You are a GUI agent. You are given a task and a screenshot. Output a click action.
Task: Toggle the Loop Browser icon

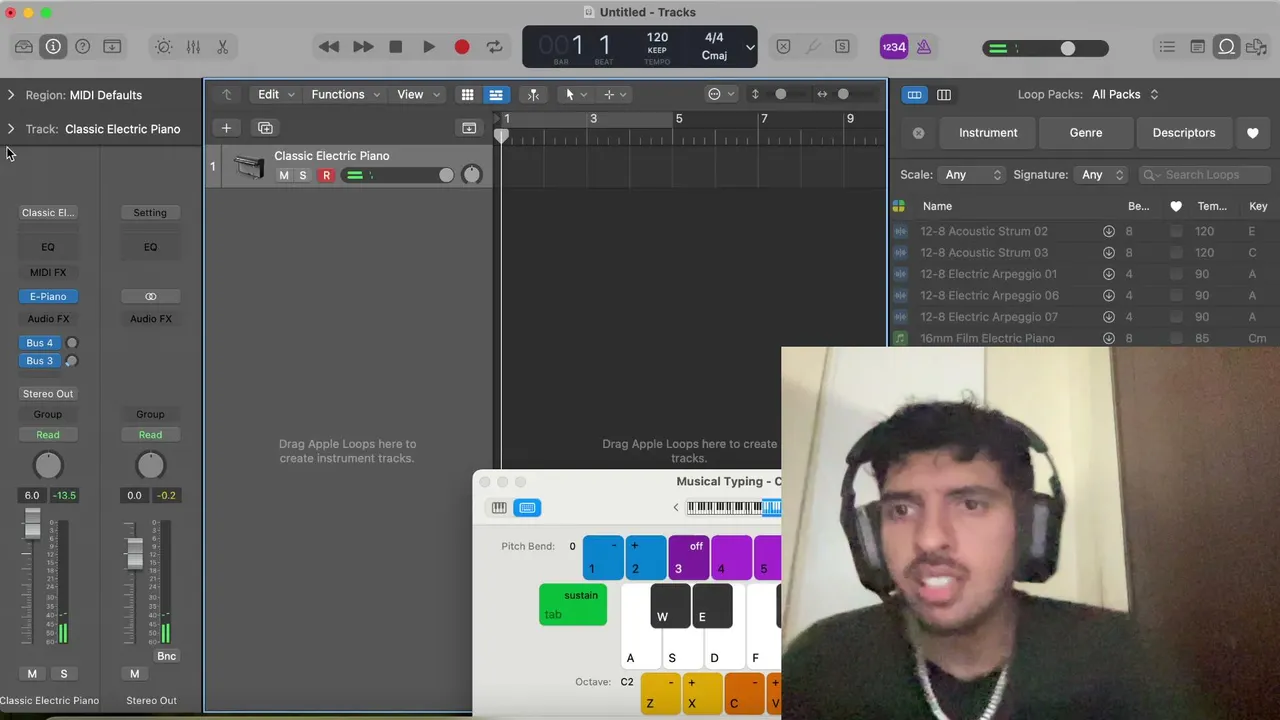pyautogui.click(x=1226, y=47)
